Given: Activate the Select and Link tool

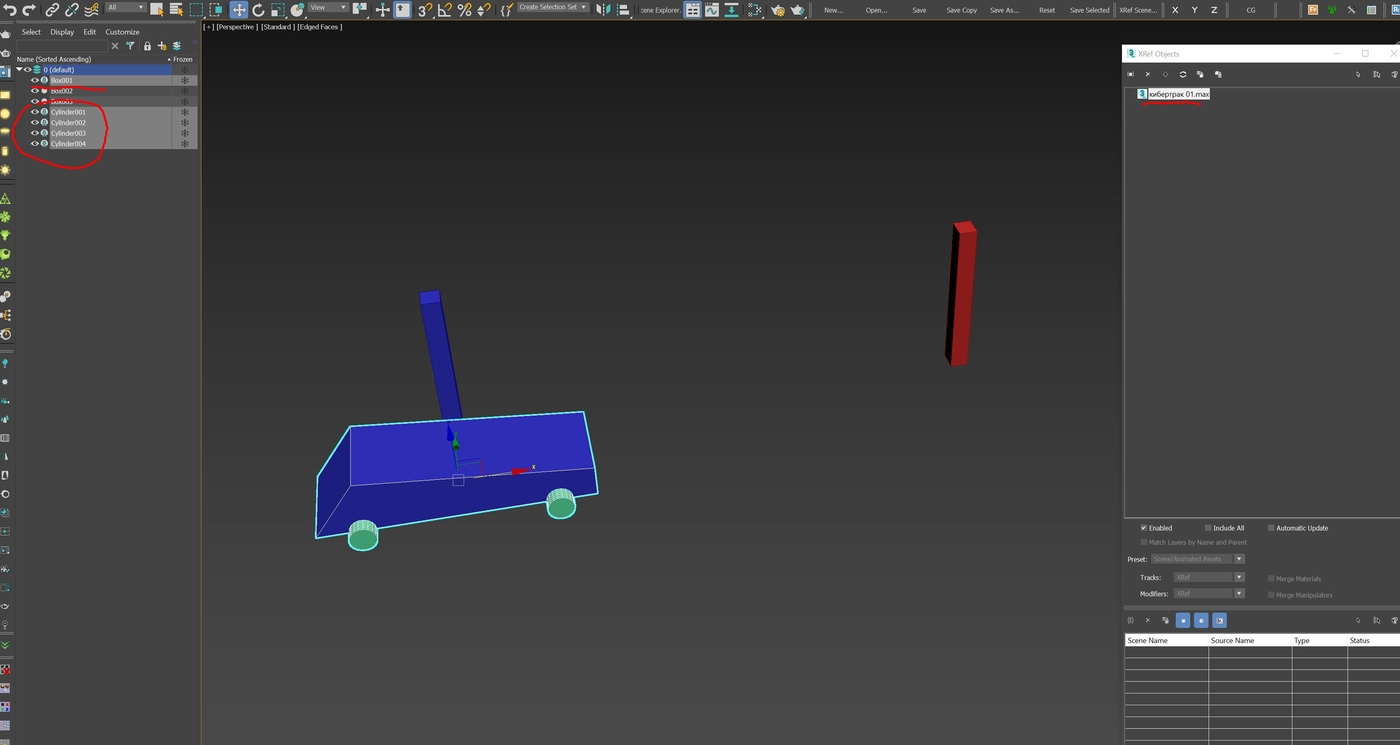Looking at the screenshot, I should click(x=52, y=9).
